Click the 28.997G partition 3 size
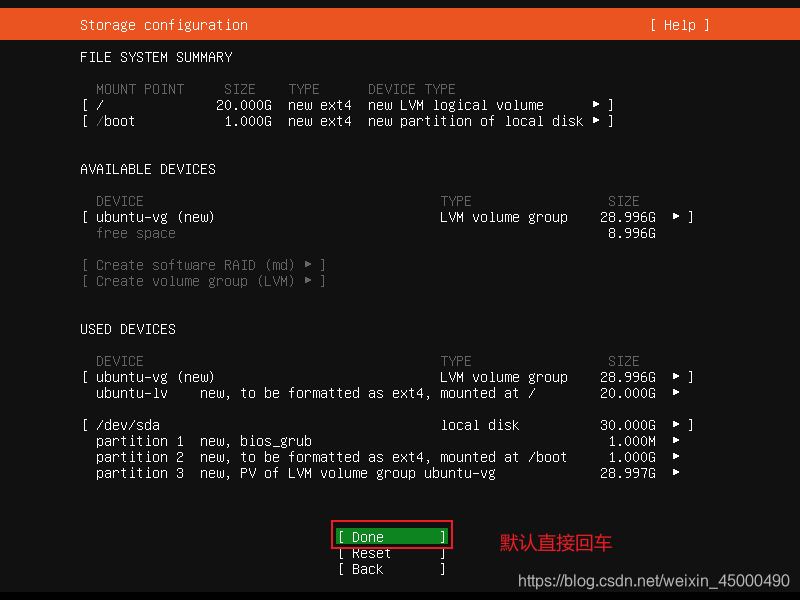The height and width of the screenshot is (600, 800). (x=628, y=473)
